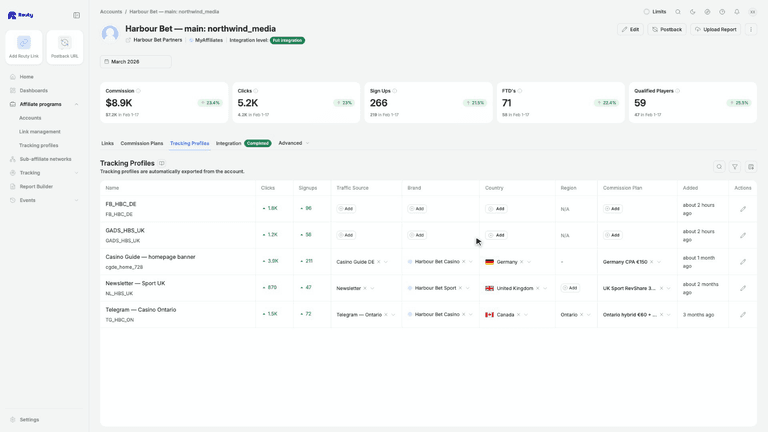
Task: Click Upload Report button
Action: tap(716, 29)
